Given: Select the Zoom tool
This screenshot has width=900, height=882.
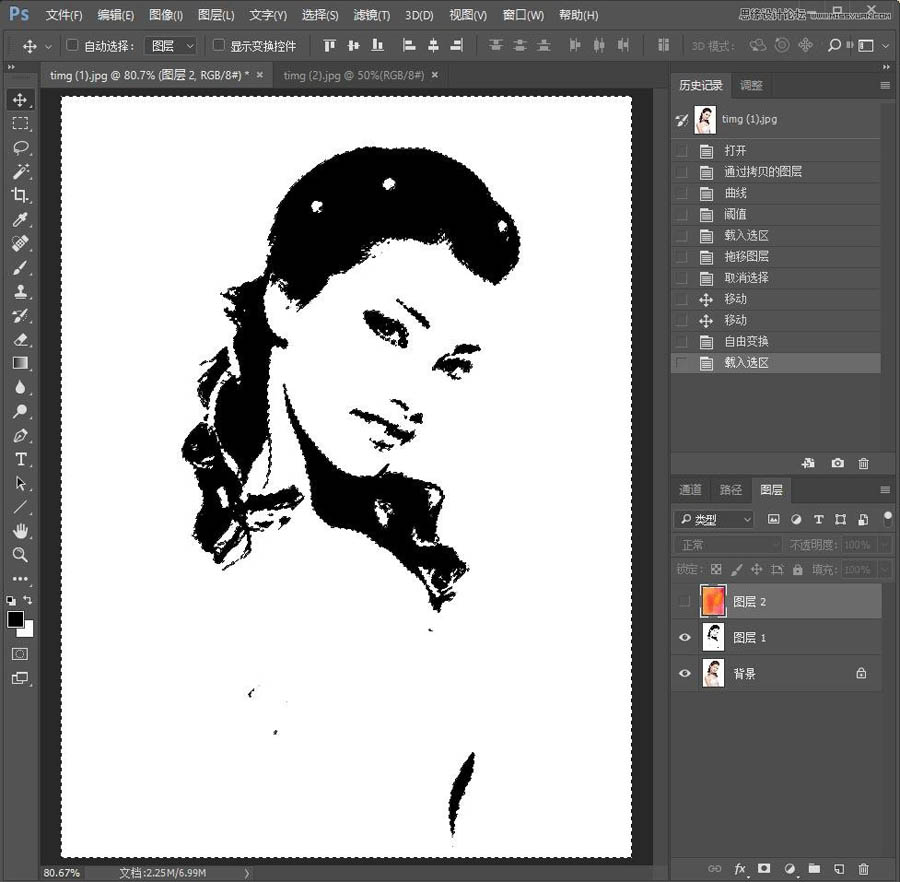Looking at the screenshot, I should (x=20, y=554).
